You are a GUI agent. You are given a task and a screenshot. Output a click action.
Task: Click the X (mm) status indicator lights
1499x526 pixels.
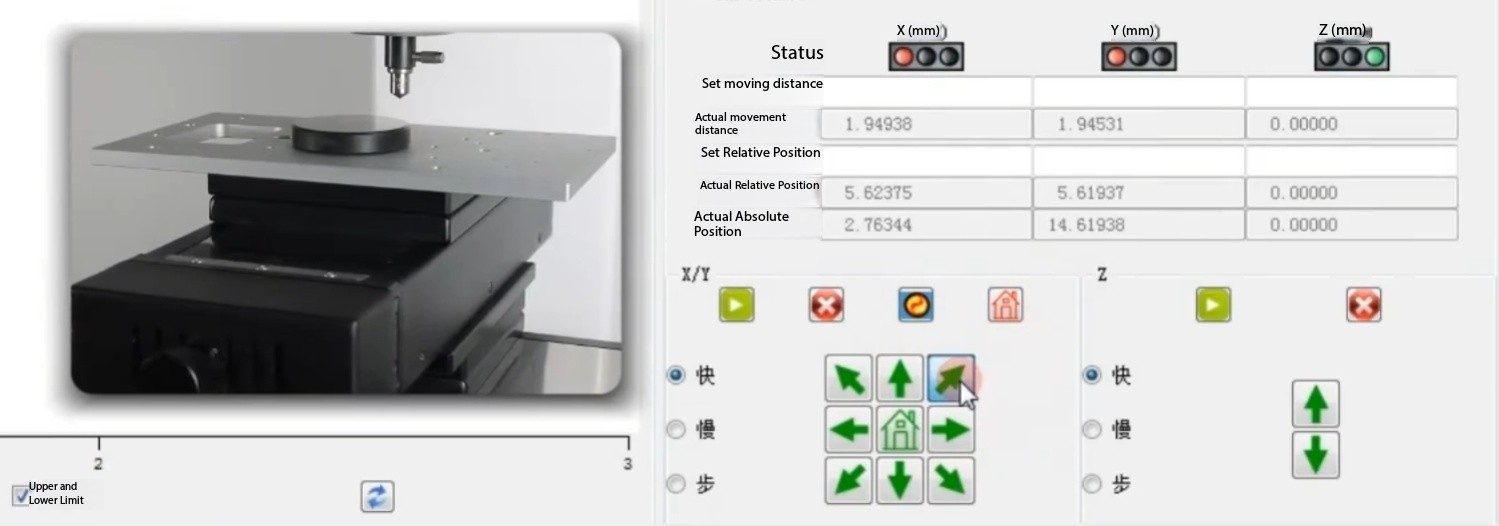click(x=926, y=56)
